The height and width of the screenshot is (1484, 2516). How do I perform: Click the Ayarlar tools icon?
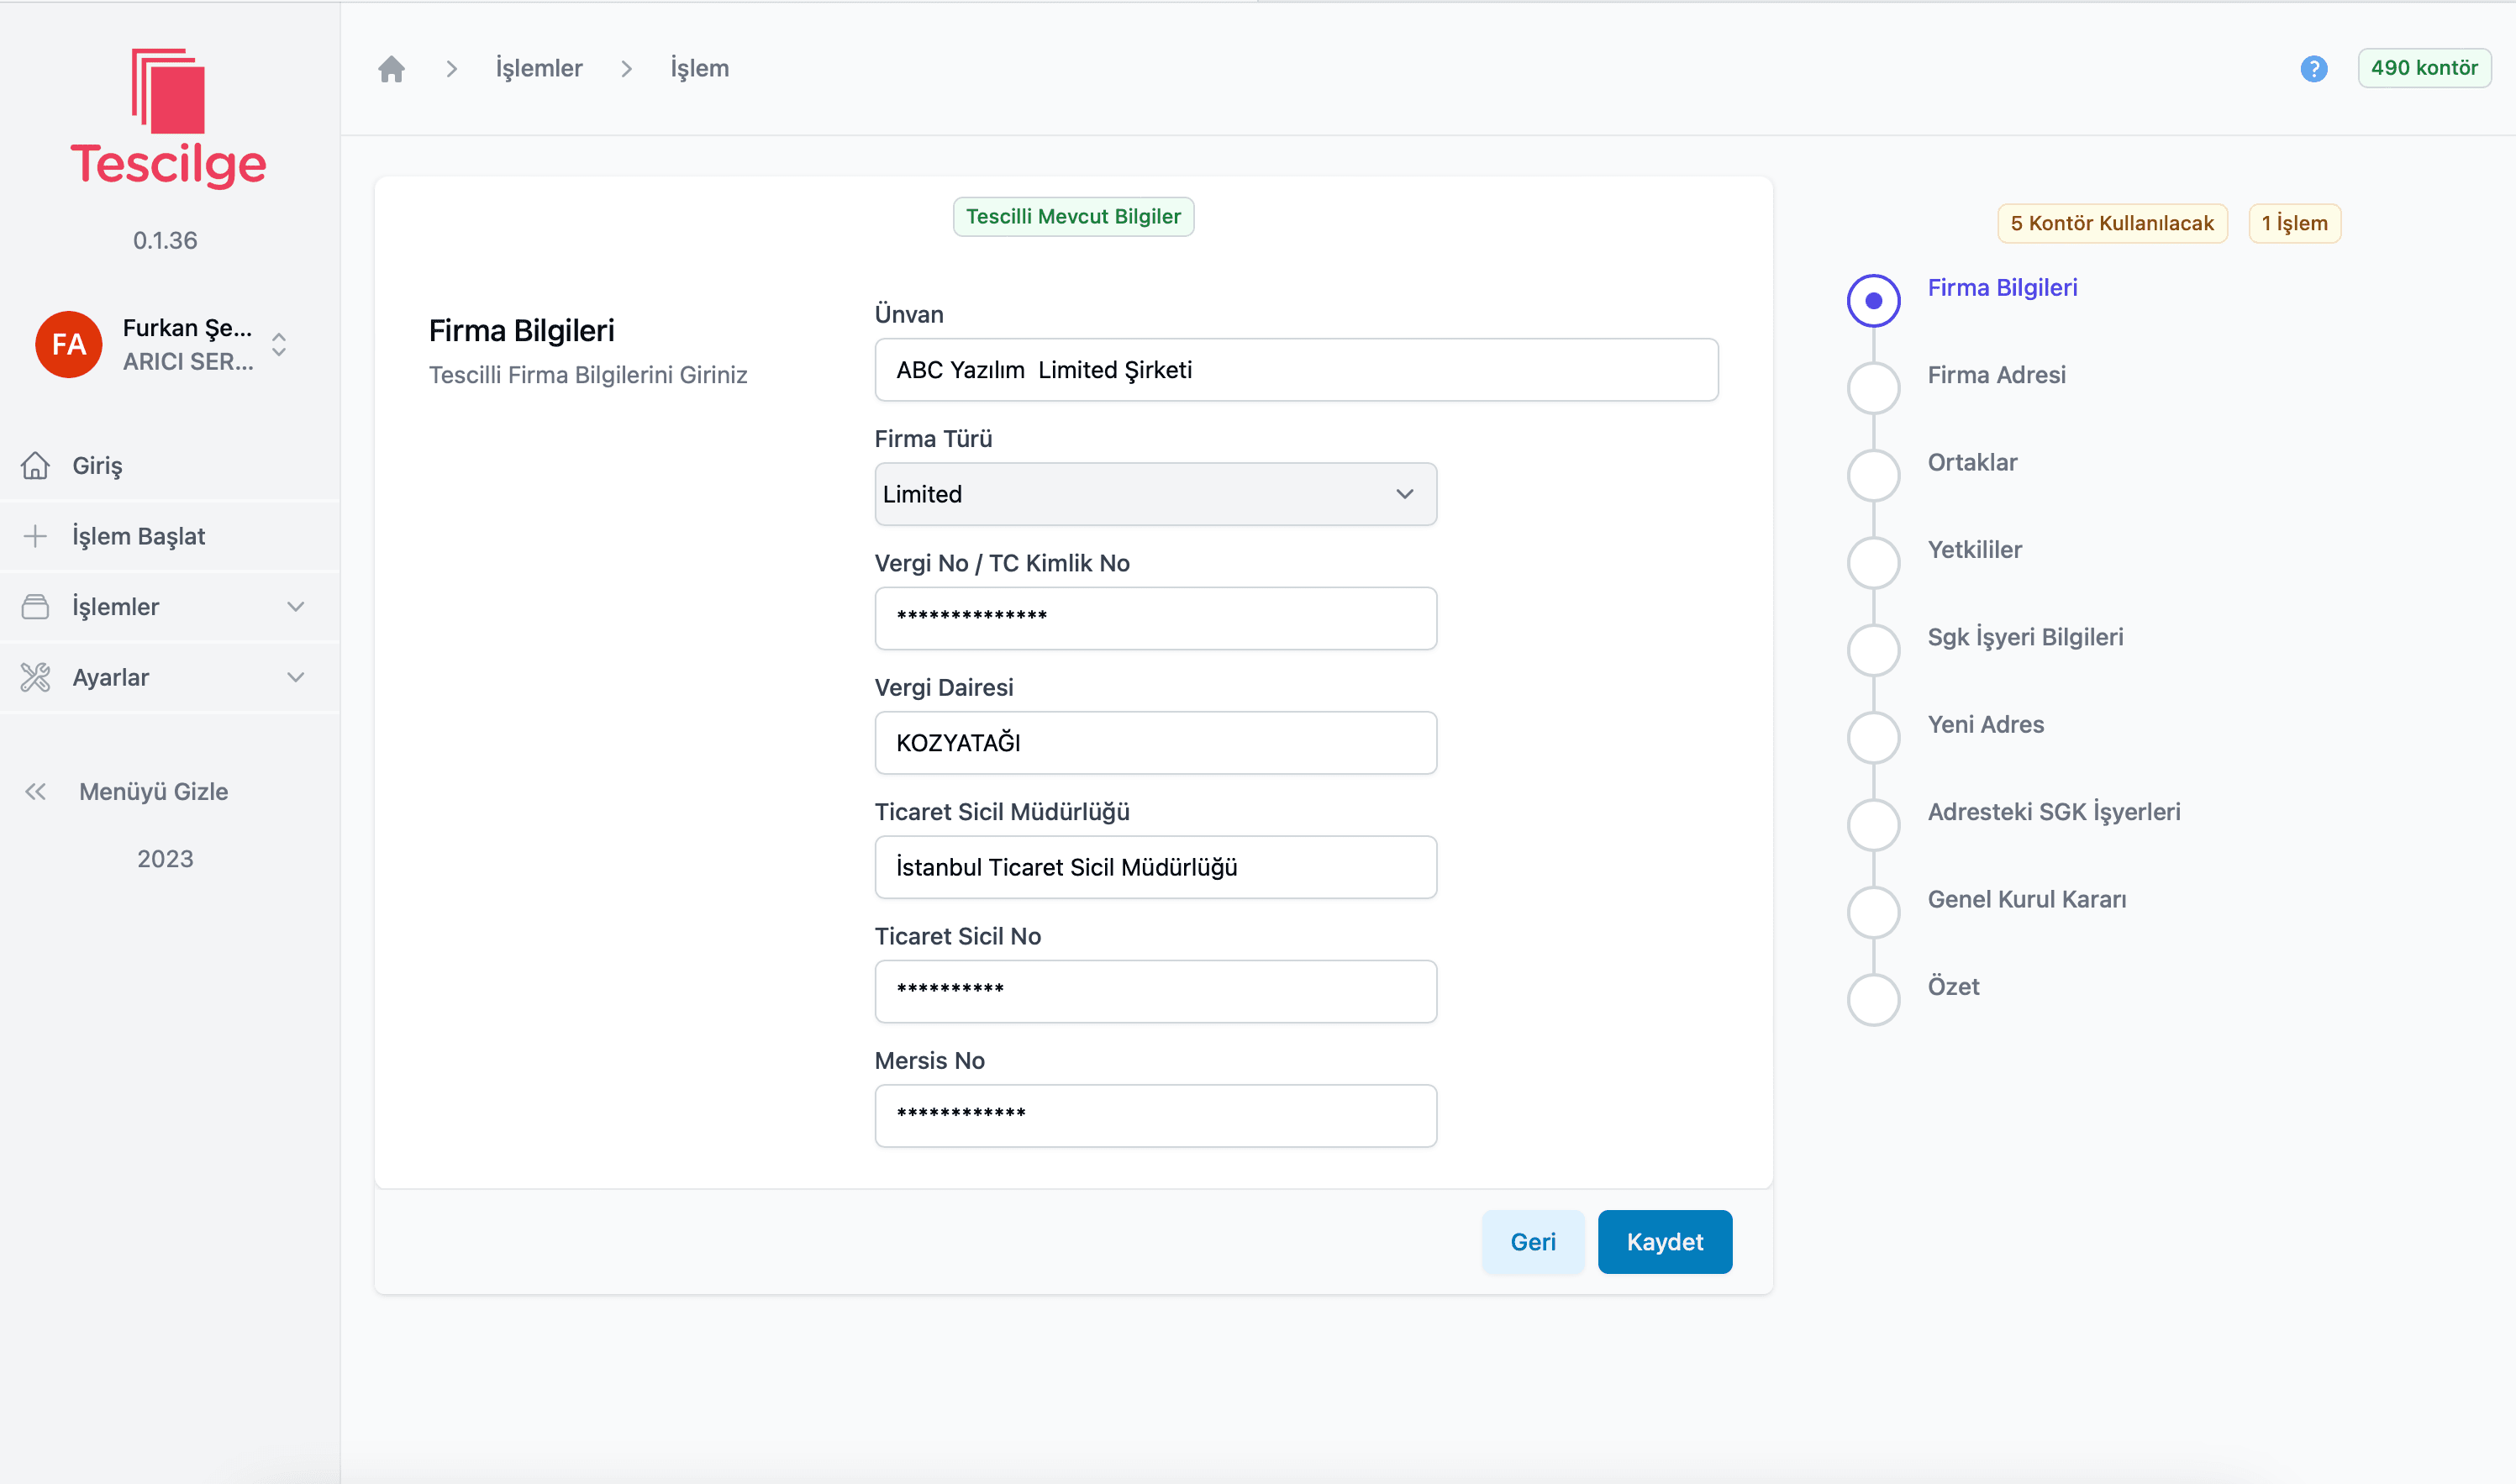tap(35, 677)
